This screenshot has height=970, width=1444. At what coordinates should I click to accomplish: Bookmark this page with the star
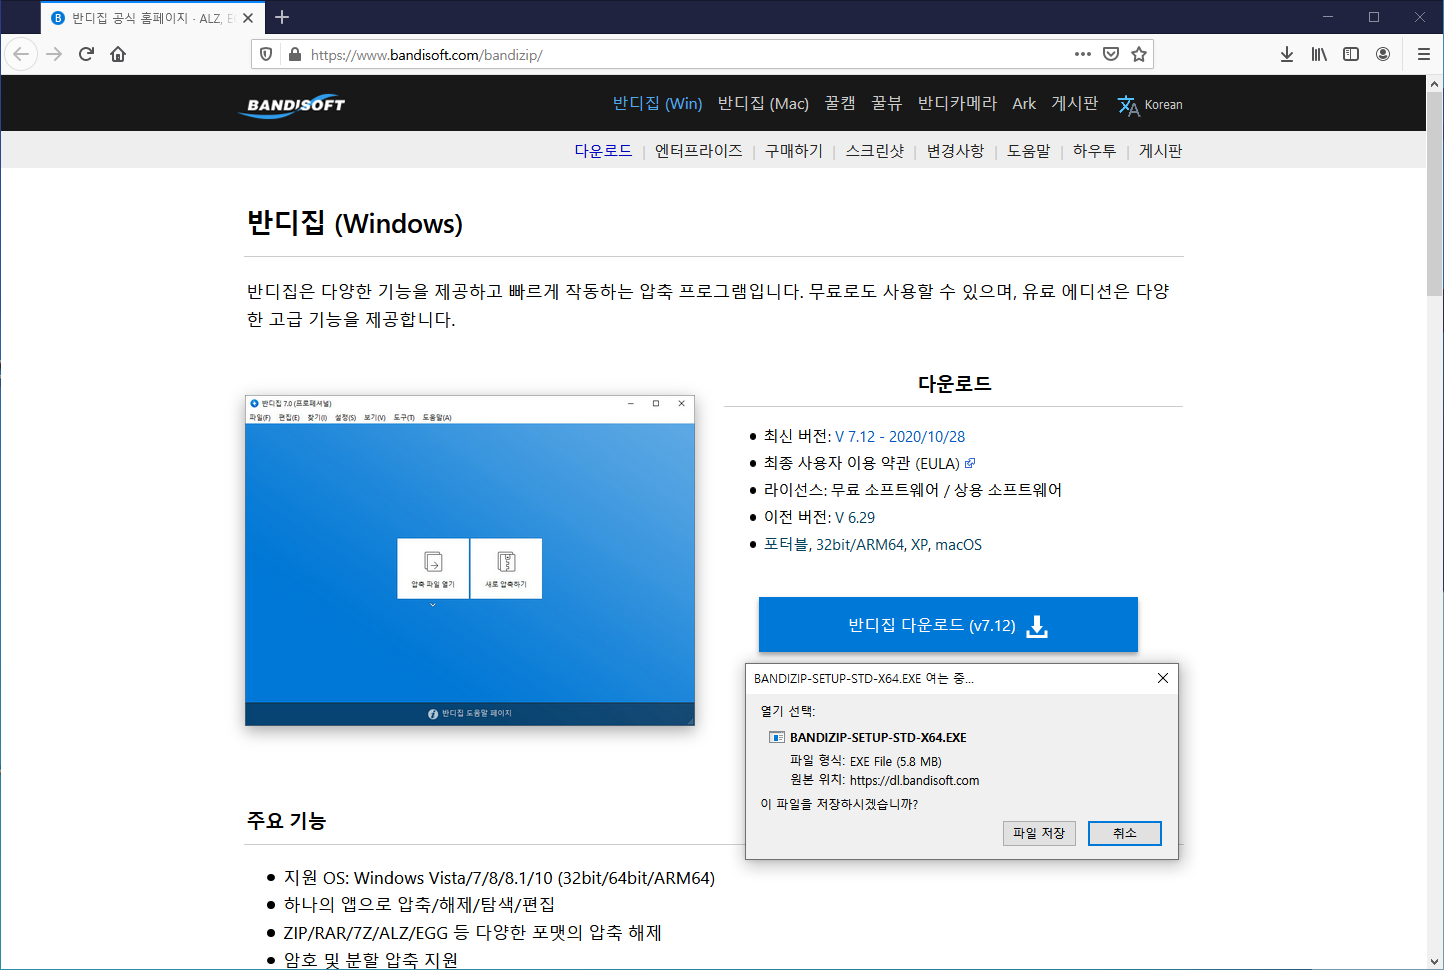(1139, 54)
